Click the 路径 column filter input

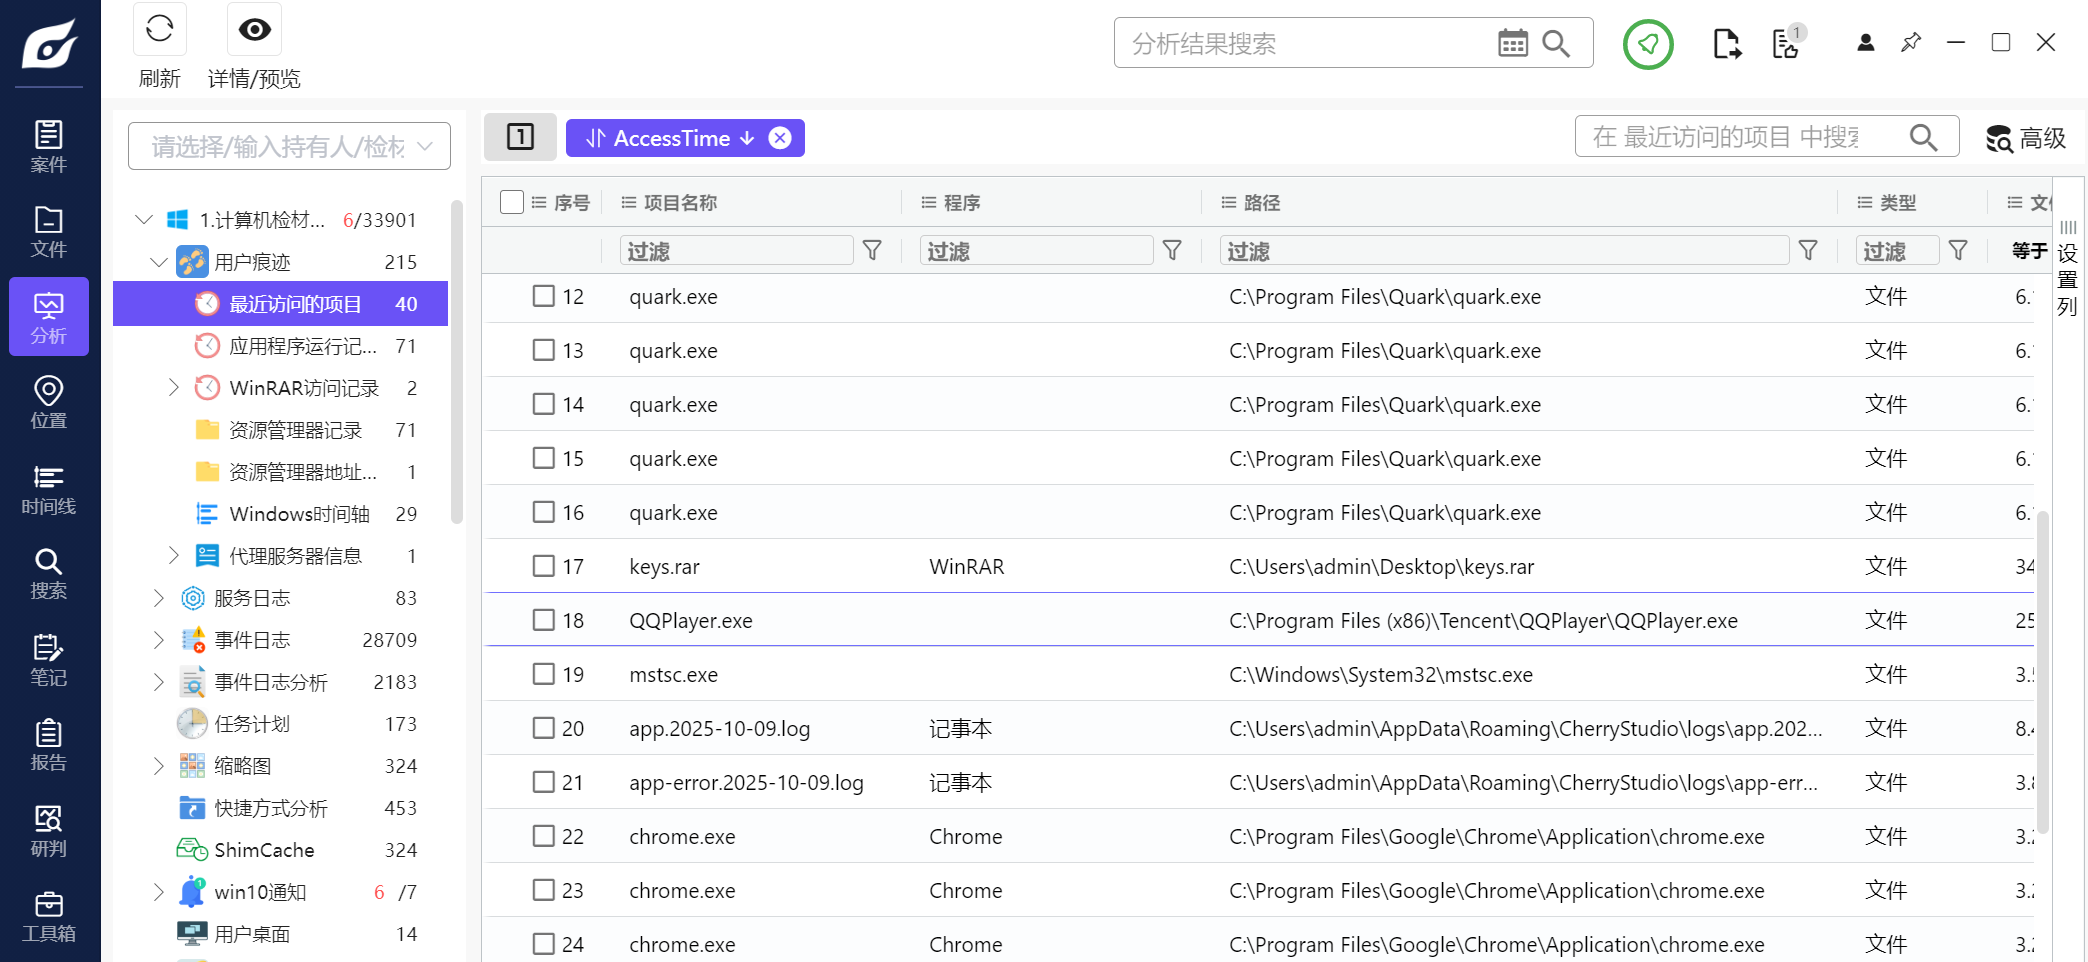point(1503,251)
